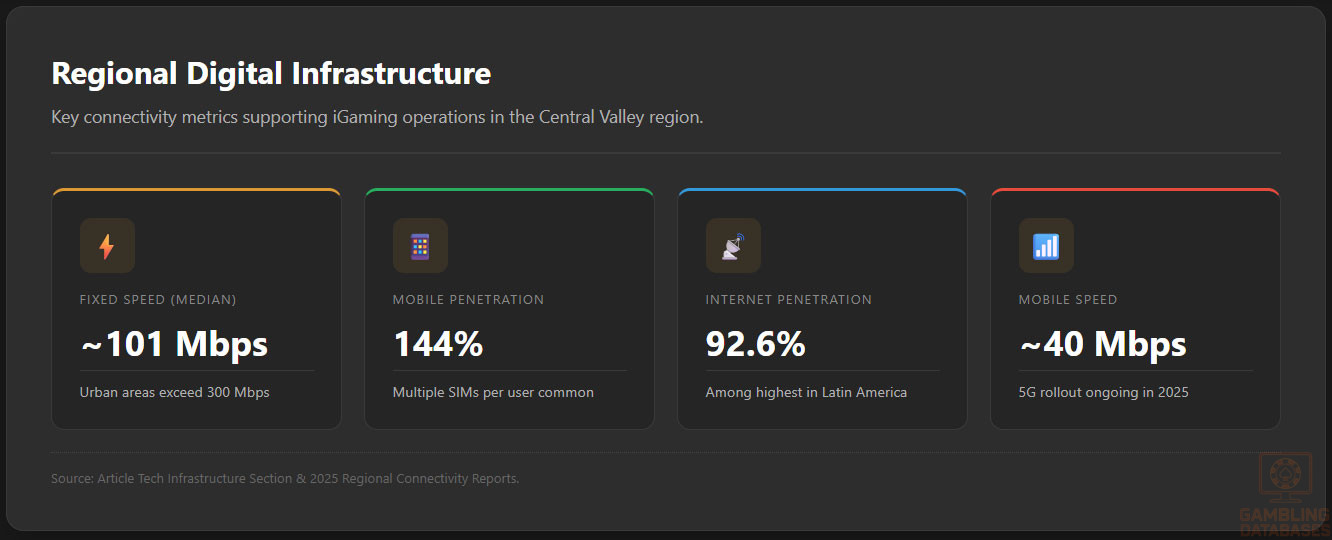1332x540 pixels.
Task: Click the satellite dish internet icon
Action: (733, 246)
